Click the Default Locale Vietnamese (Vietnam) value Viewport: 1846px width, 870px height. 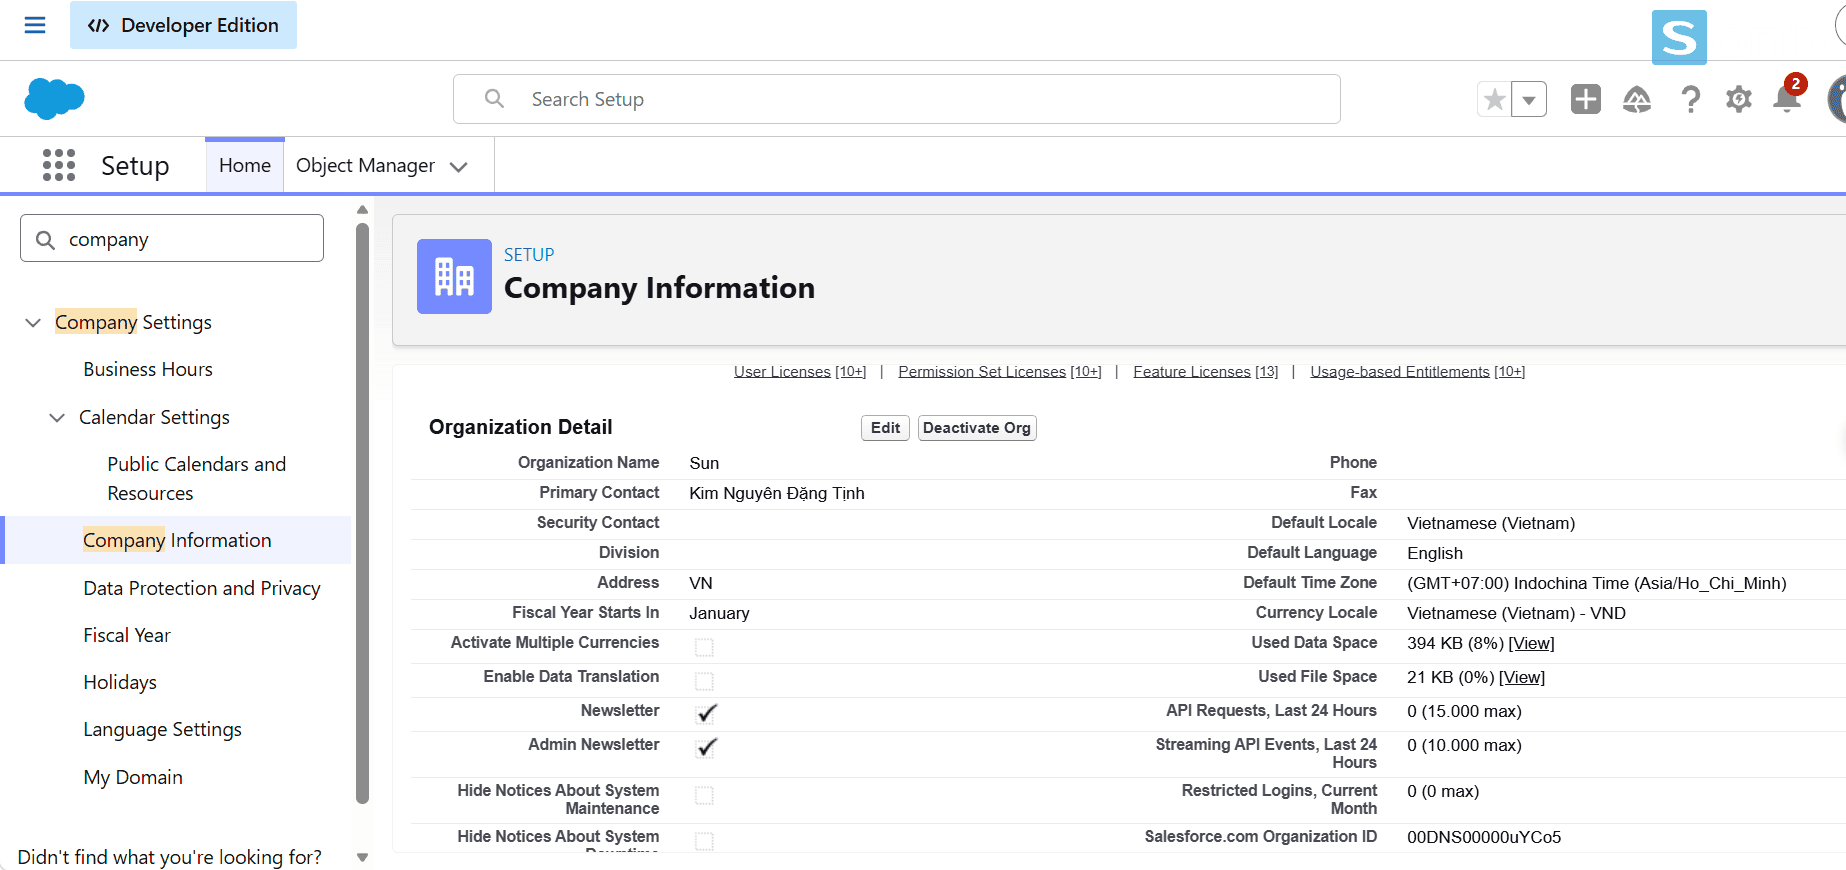(x=1491, y=523)
